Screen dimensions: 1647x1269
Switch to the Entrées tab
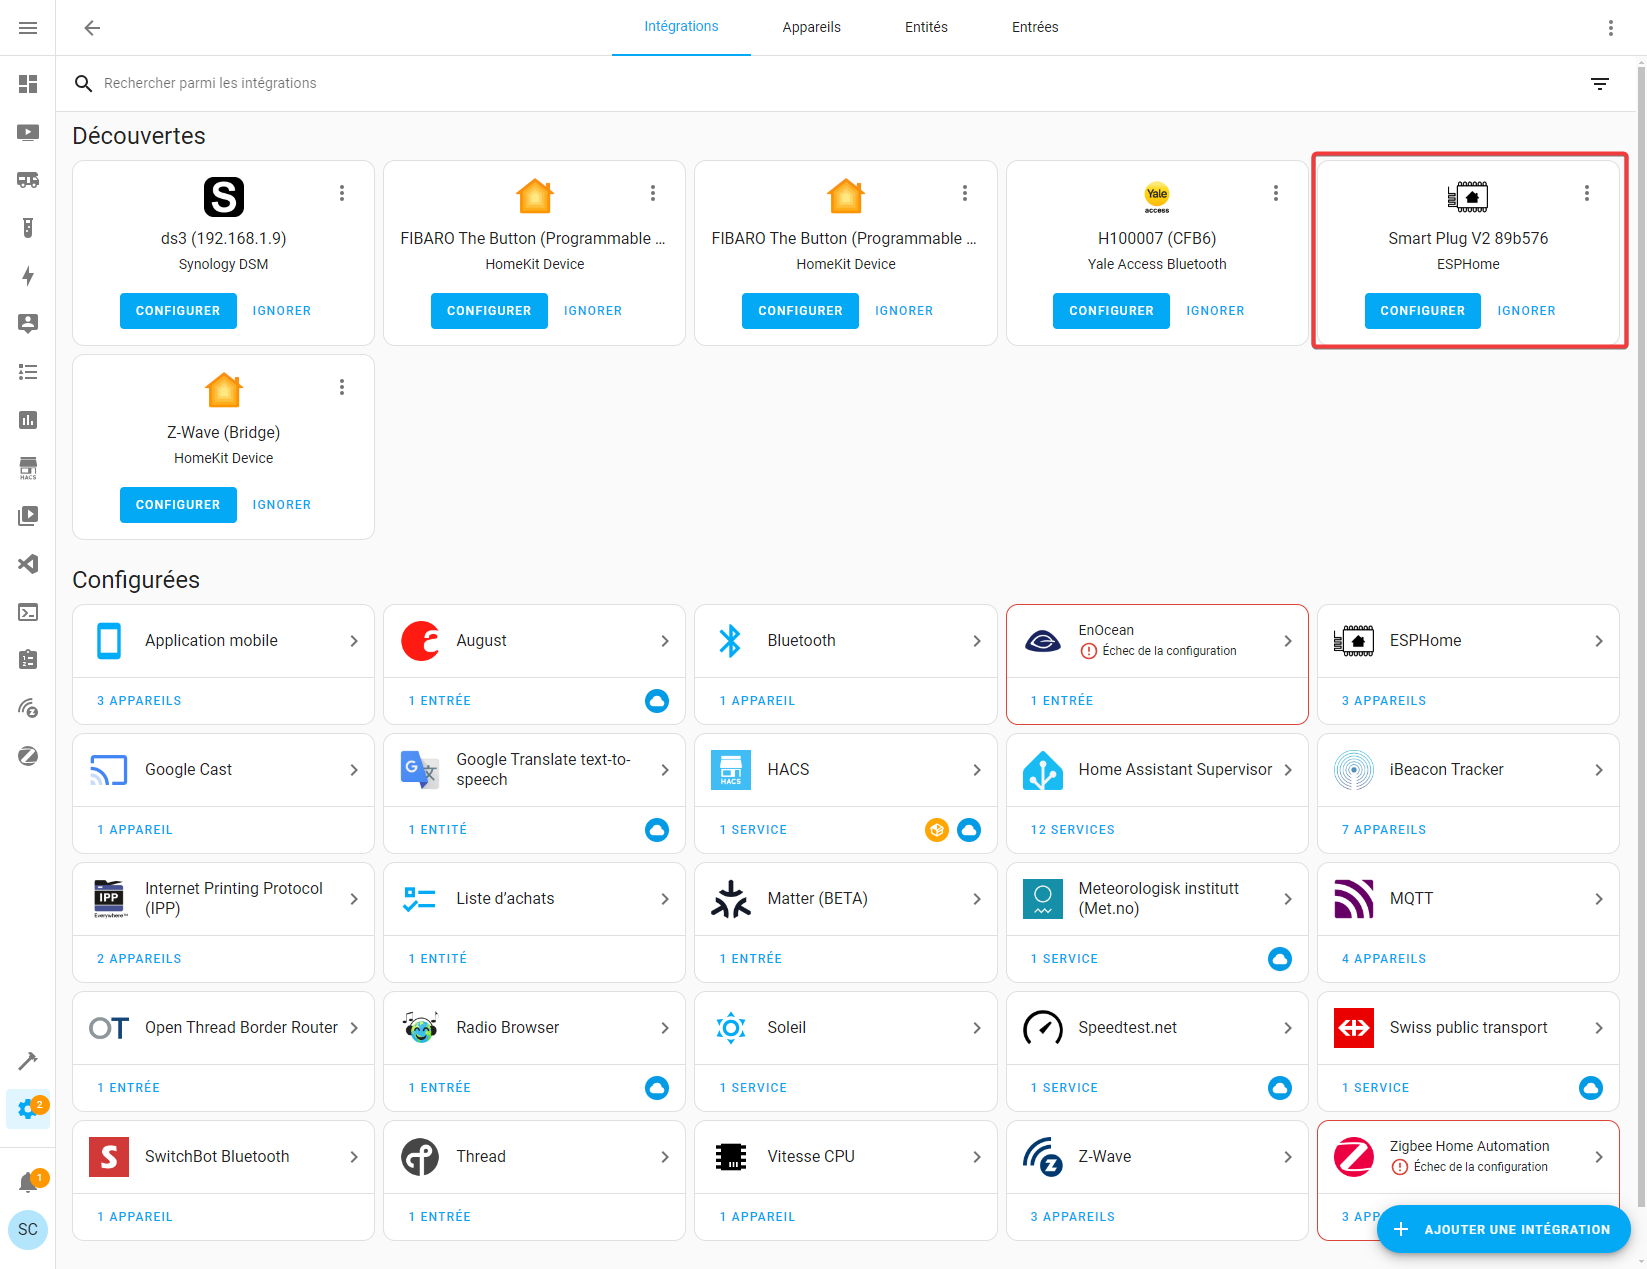(x=1035, y=27)
